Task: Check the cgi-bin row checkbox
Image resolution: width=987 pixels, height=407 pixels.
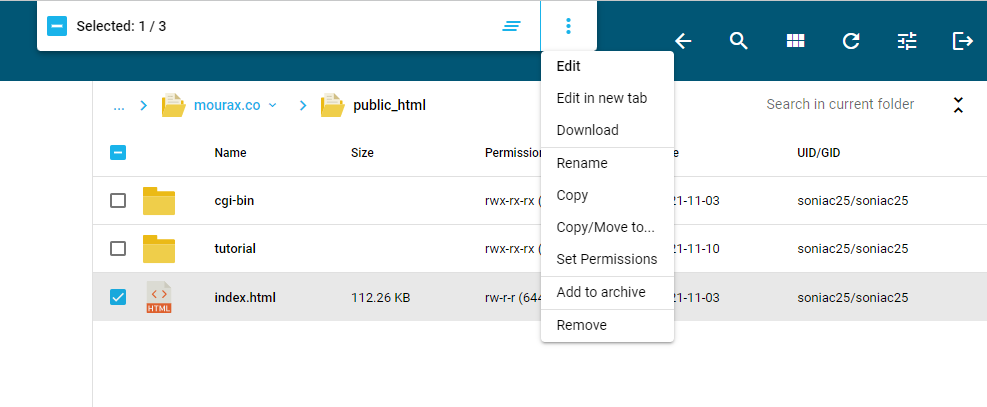Action: [118, 201]
